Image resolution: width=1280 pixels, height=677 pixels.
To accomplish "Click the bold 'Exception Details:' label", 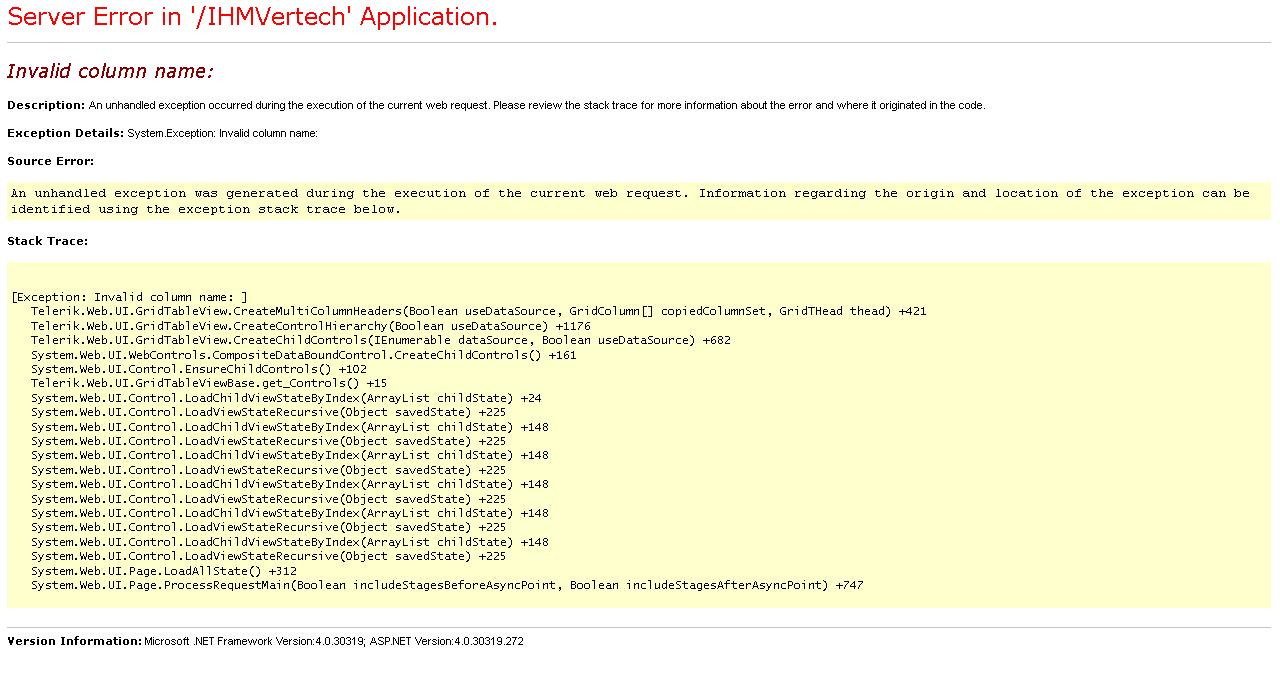I will (x=65, y=133).
